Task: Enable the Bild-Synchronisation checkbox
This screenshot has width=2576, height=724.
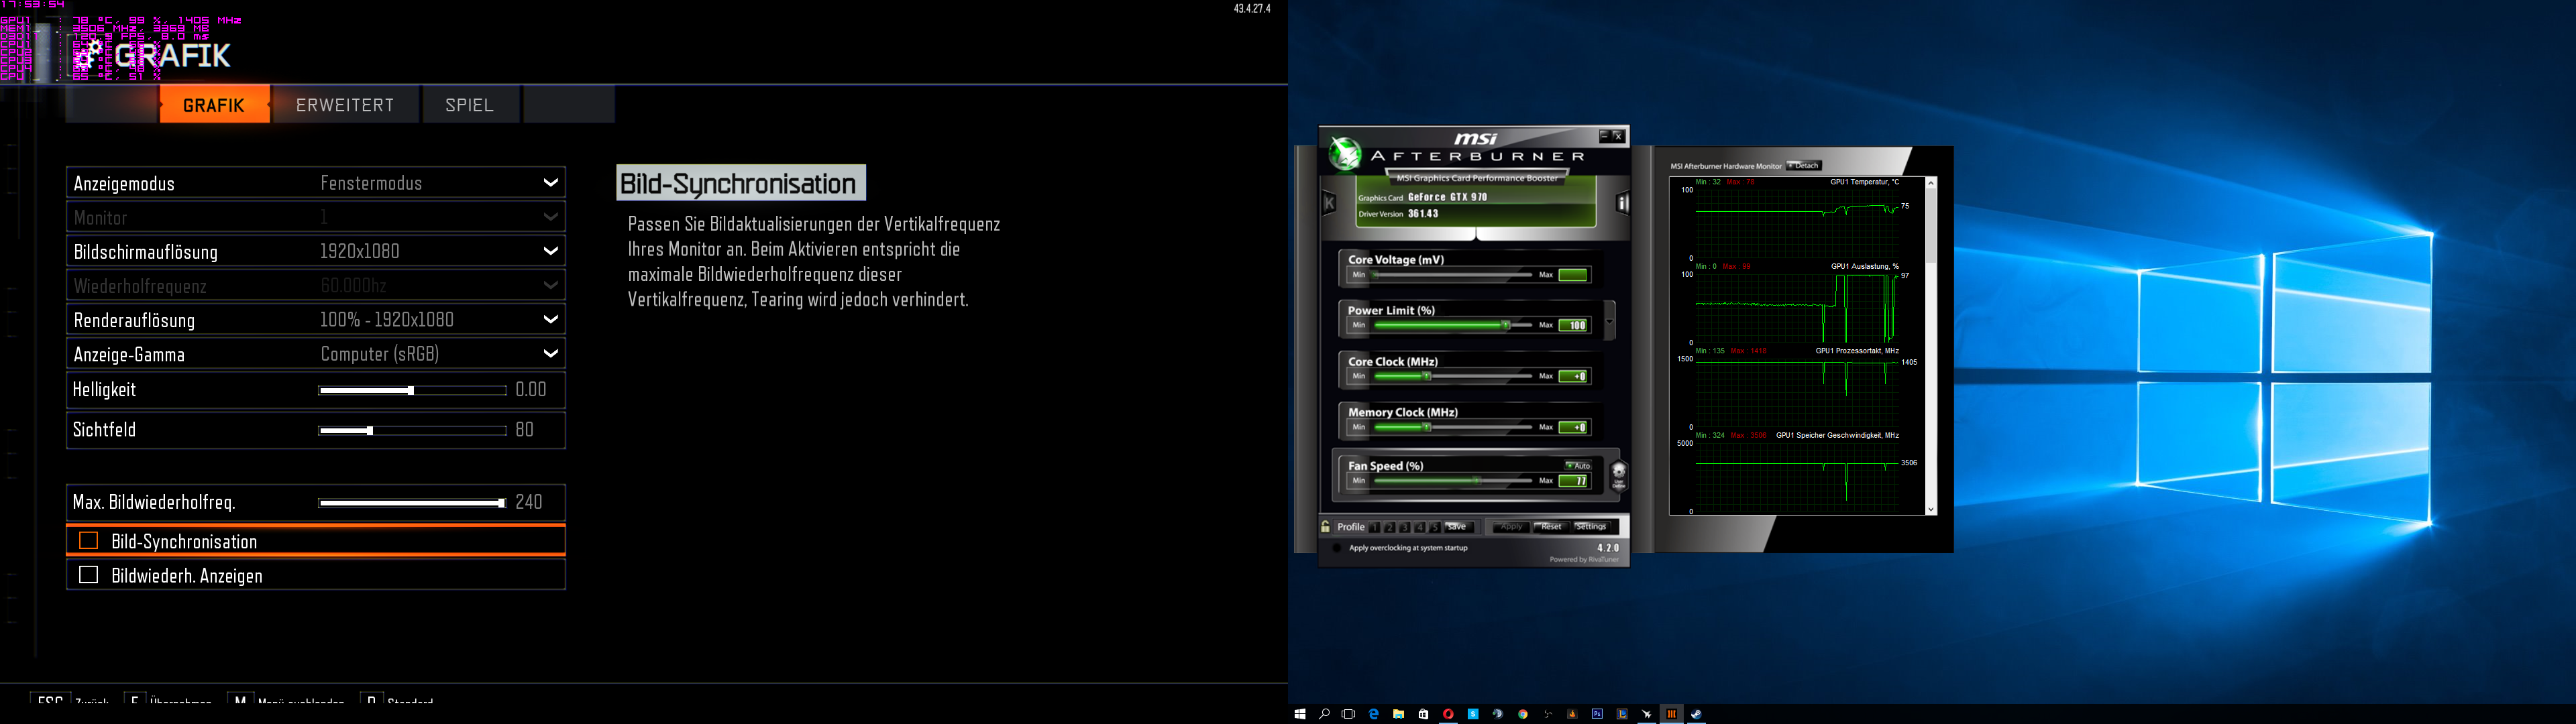Action: pos(88,541)
